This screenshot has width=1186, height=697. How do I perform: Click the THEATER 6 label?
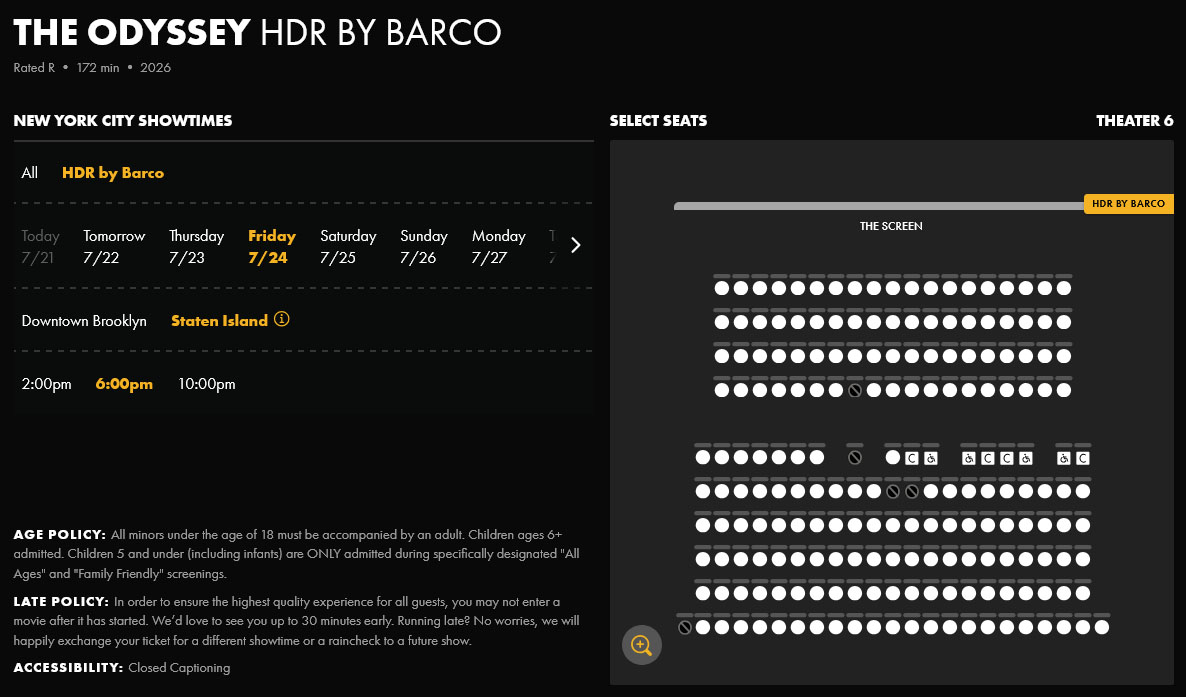click(1135, 120)
